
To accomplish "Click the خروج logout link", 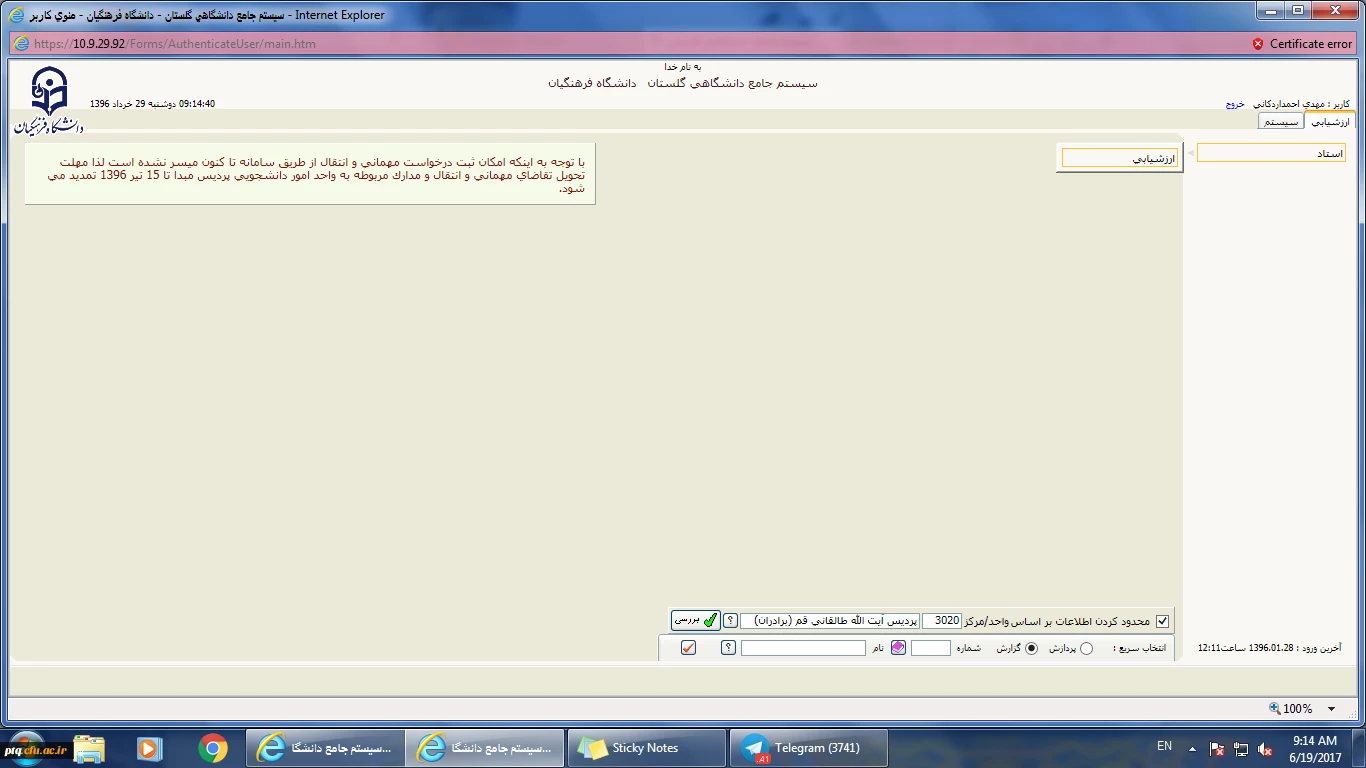I will click(x=1235, y=104).
